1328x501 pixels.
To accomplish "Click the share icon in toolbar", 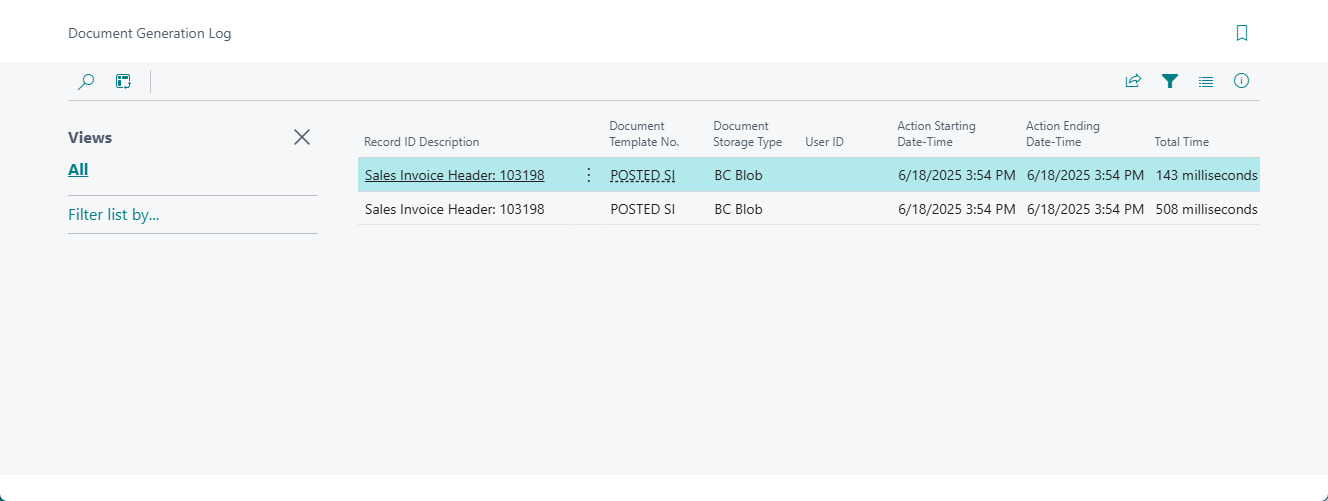I will pos(1133,81).
